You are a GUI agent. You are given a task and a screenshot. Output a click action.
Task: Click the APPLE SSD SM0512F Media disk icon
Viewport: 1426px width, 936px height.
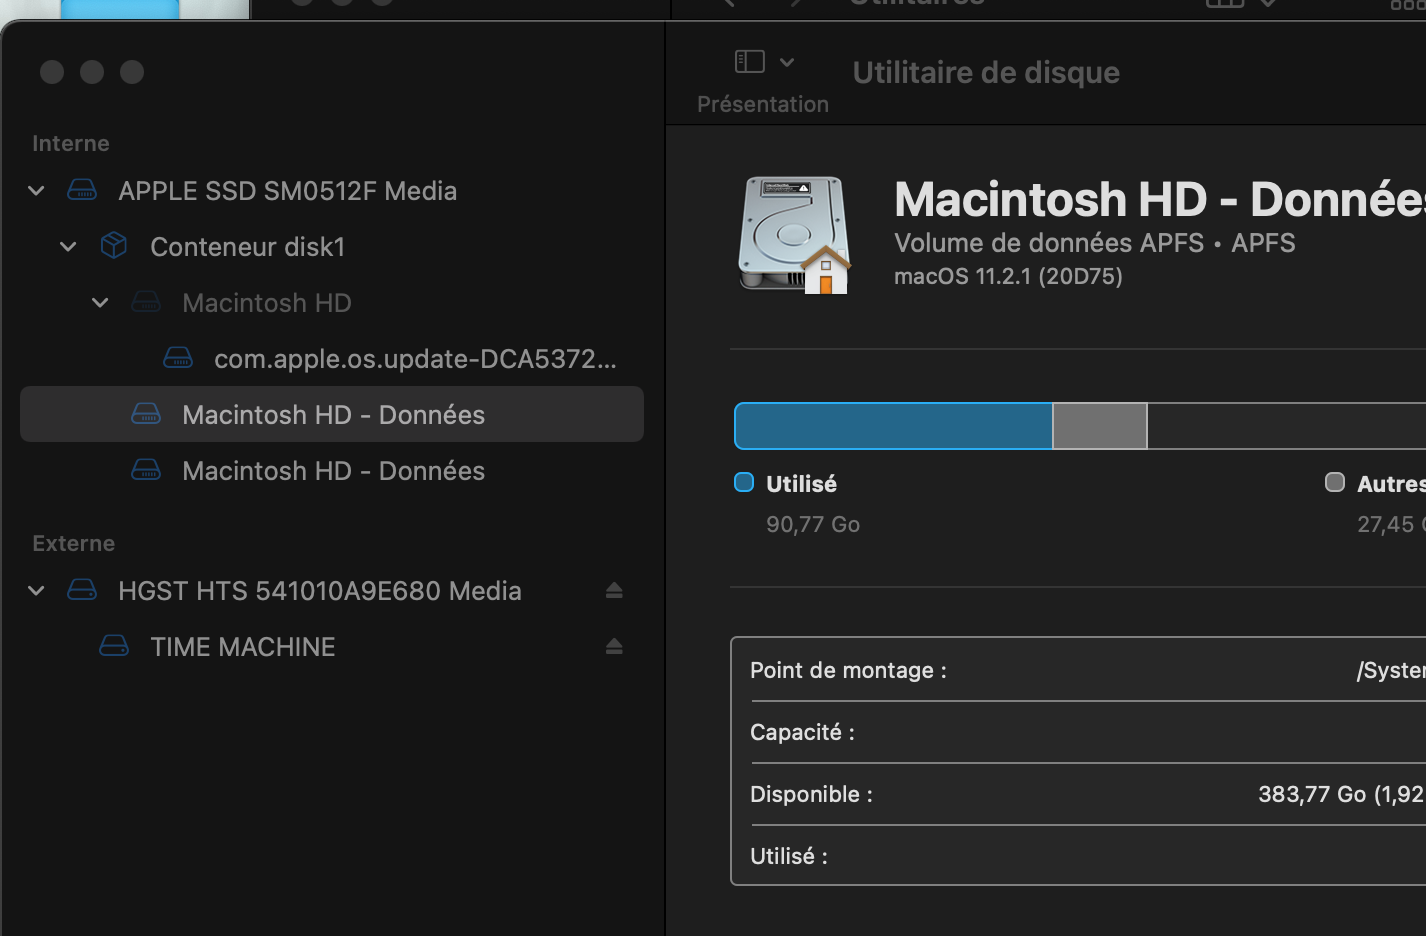(82, 190)
